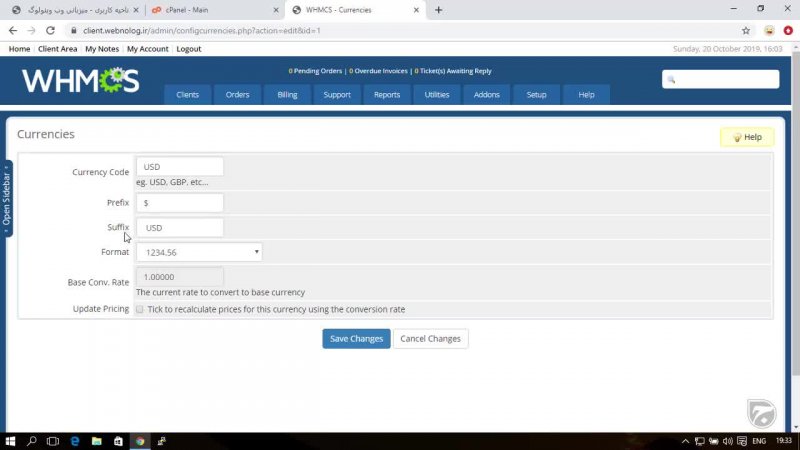
Task: Open File Explorer from the taskbar
Action: click(96, 441)
